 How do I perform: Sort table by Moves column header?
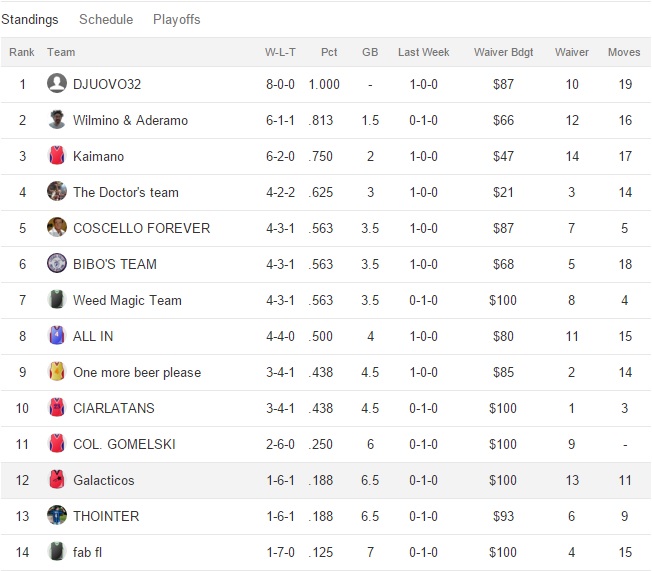624,52
